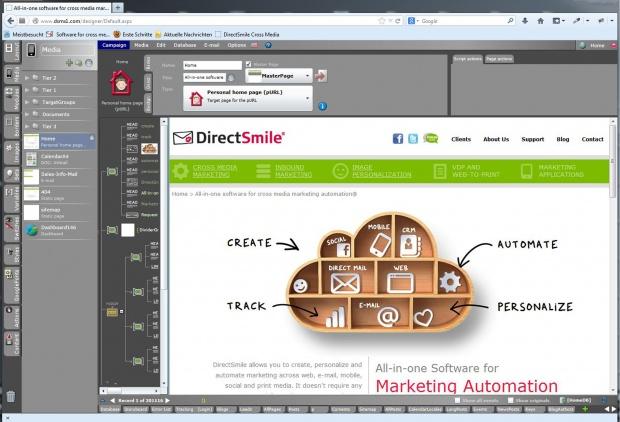Screen dimensions: 620x422
Task: Select the Calendar document thumbnail
Action: [x=31, y=159]
